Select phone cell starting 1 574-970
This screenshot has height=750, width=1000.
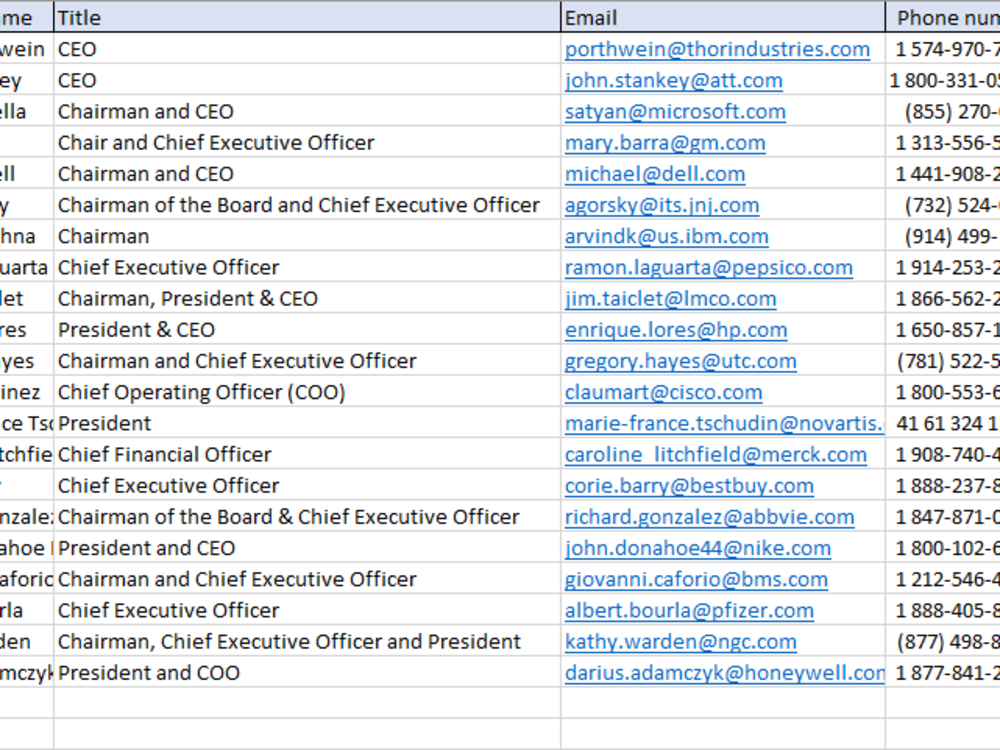(943, 48)
